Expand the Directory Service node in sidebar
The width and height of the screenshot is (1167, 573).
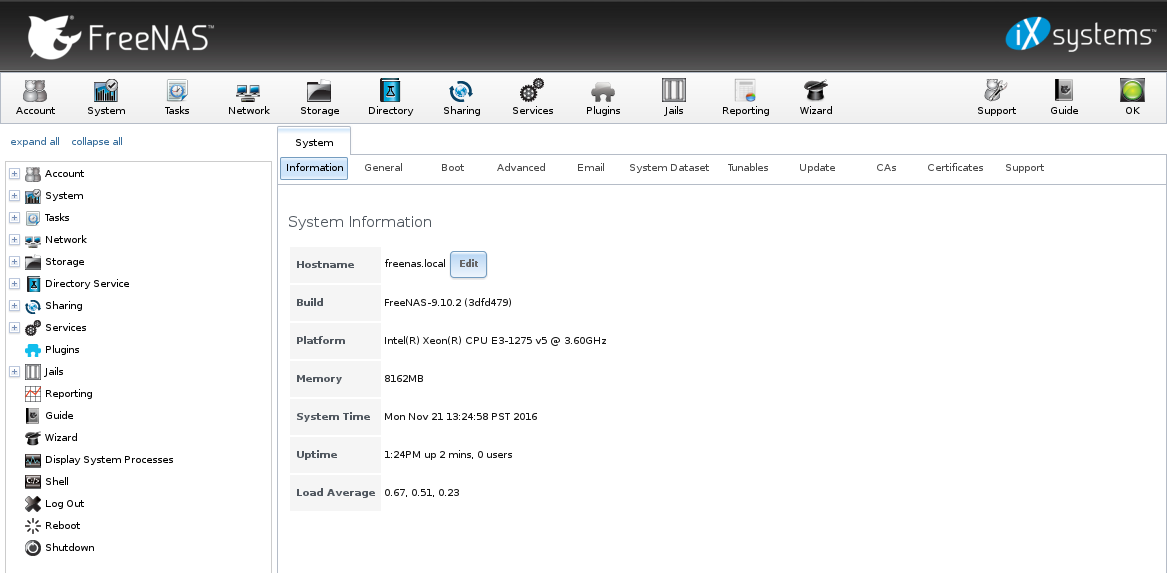pos(14,284)
